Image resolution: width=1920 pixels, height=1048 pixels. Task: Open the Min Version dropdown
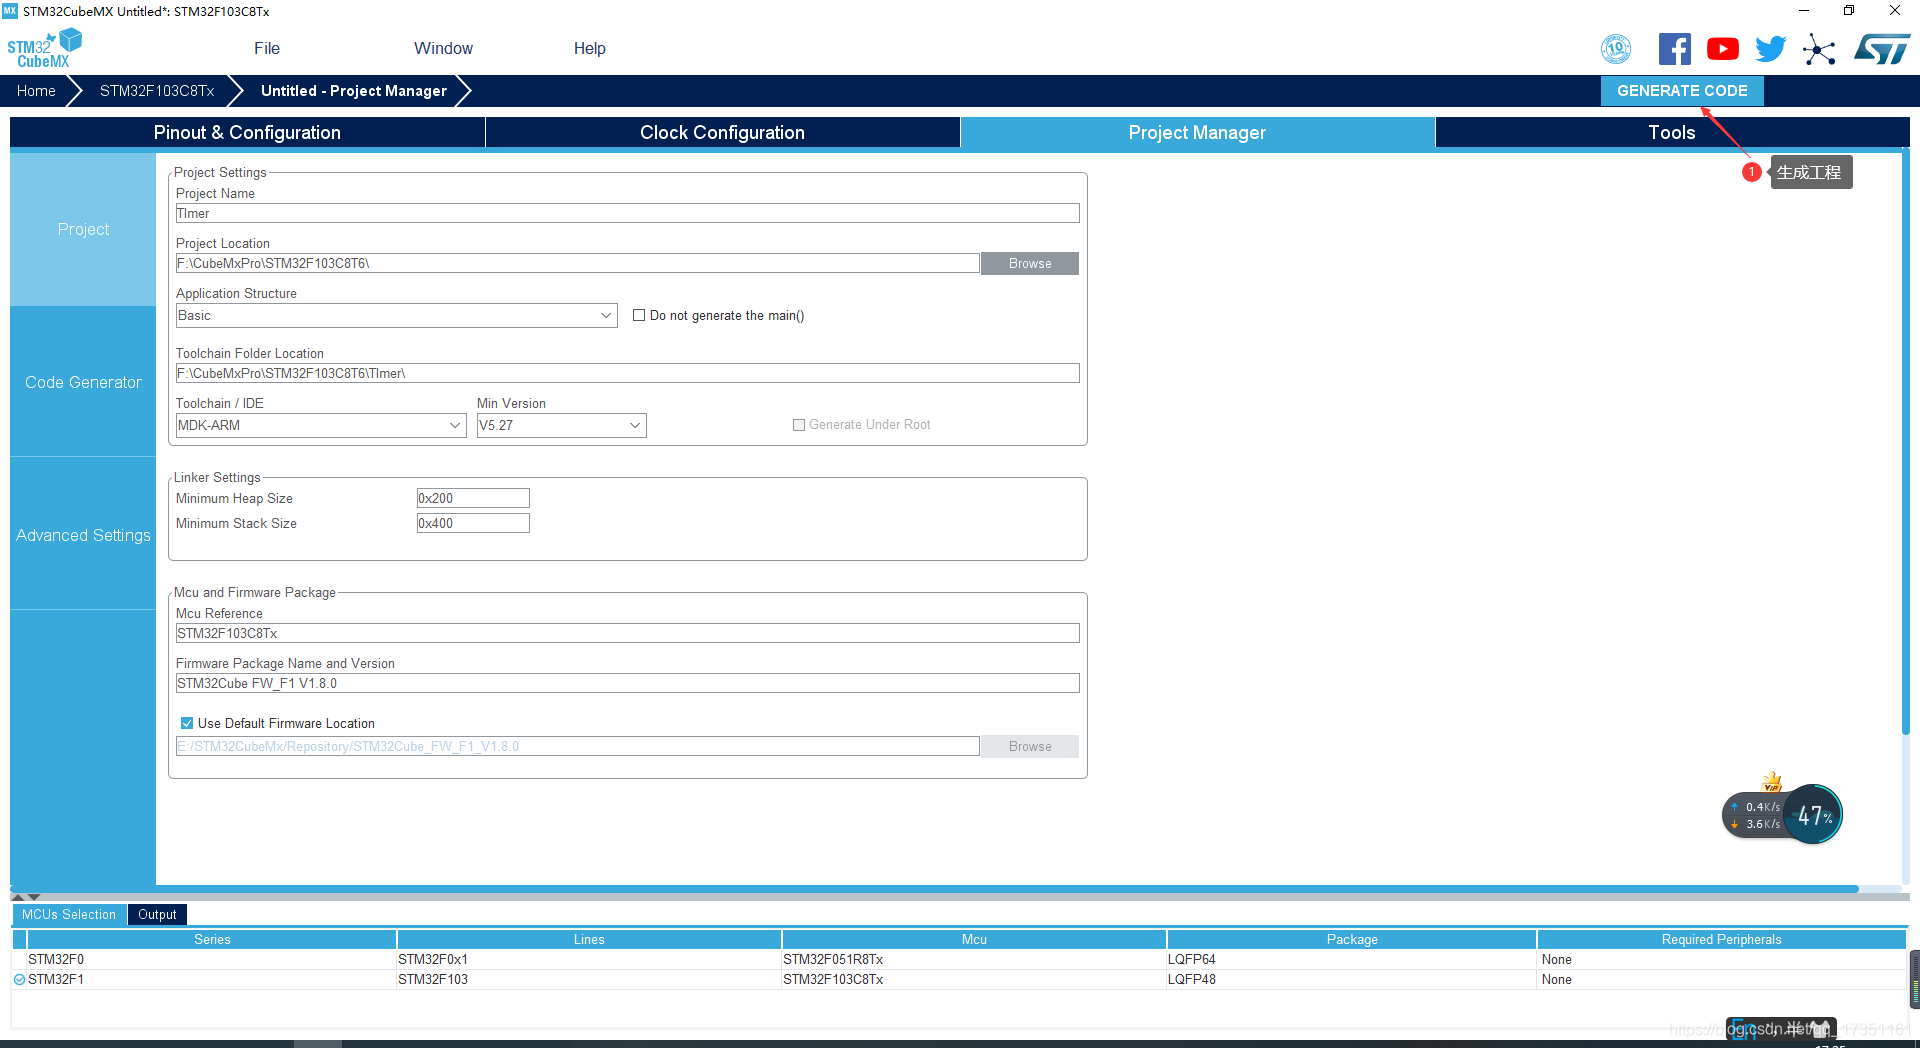click(561, 425)
